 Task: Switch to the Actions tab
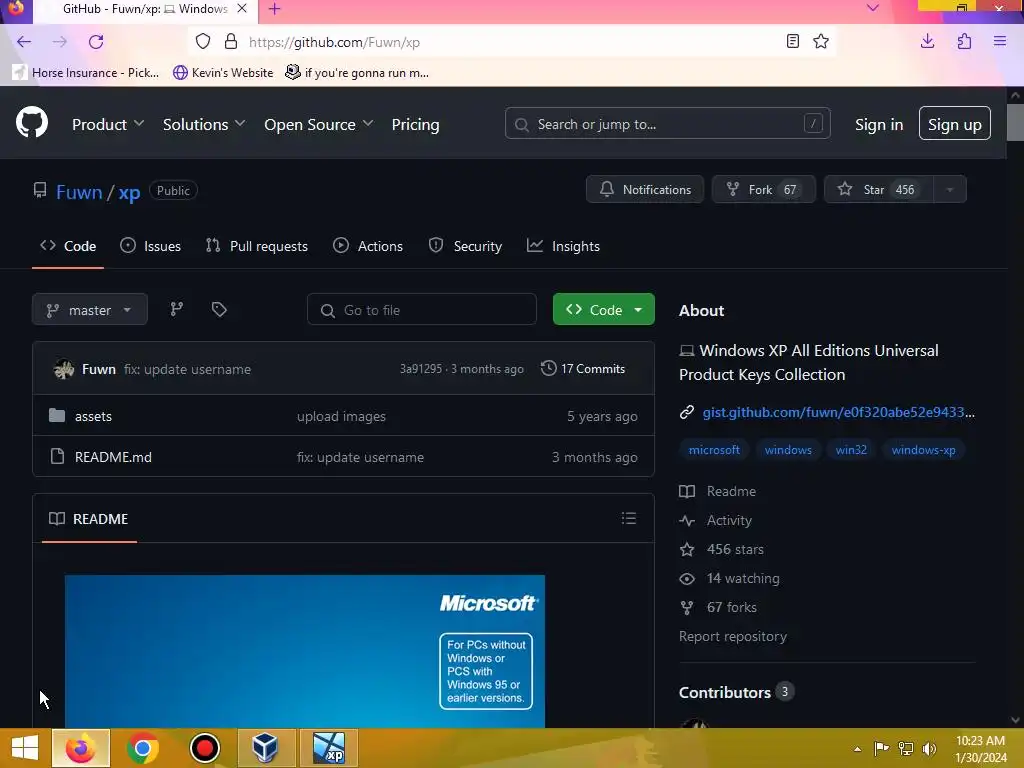click(x=368, y=246)
